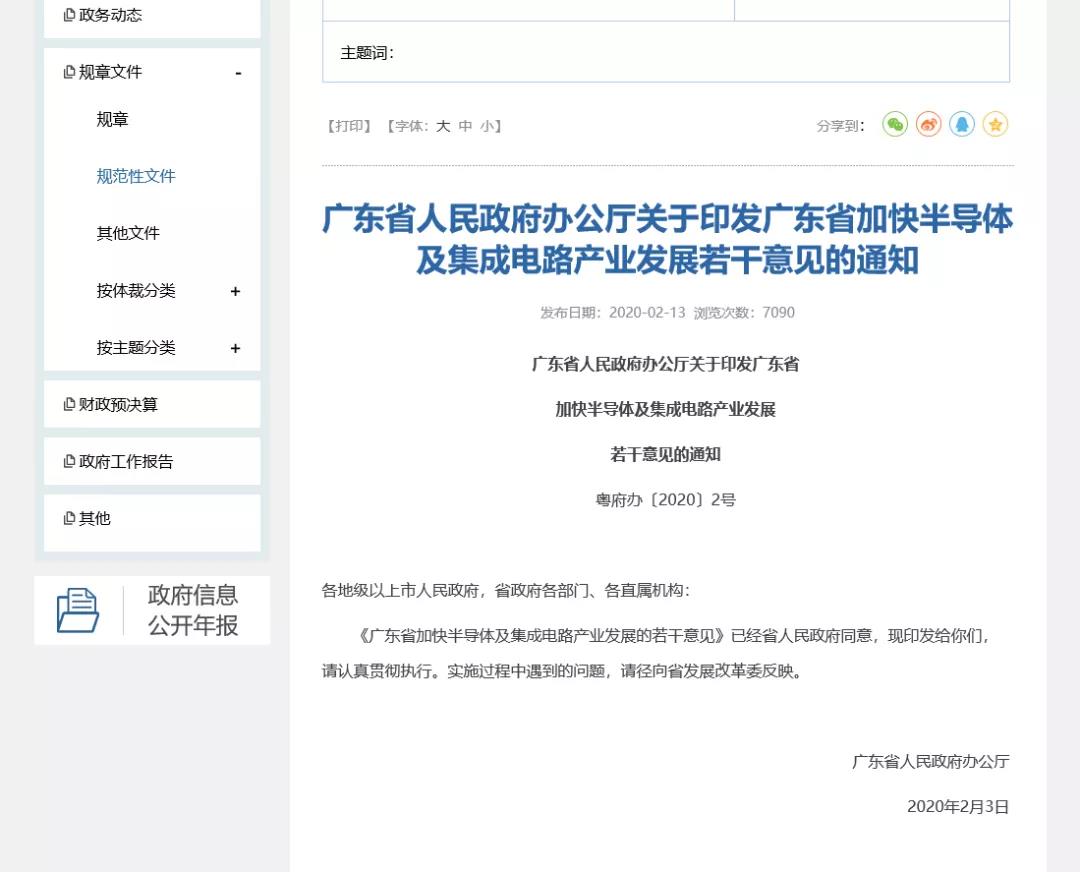Collapse the 规章文件 section minus sign

238,73
